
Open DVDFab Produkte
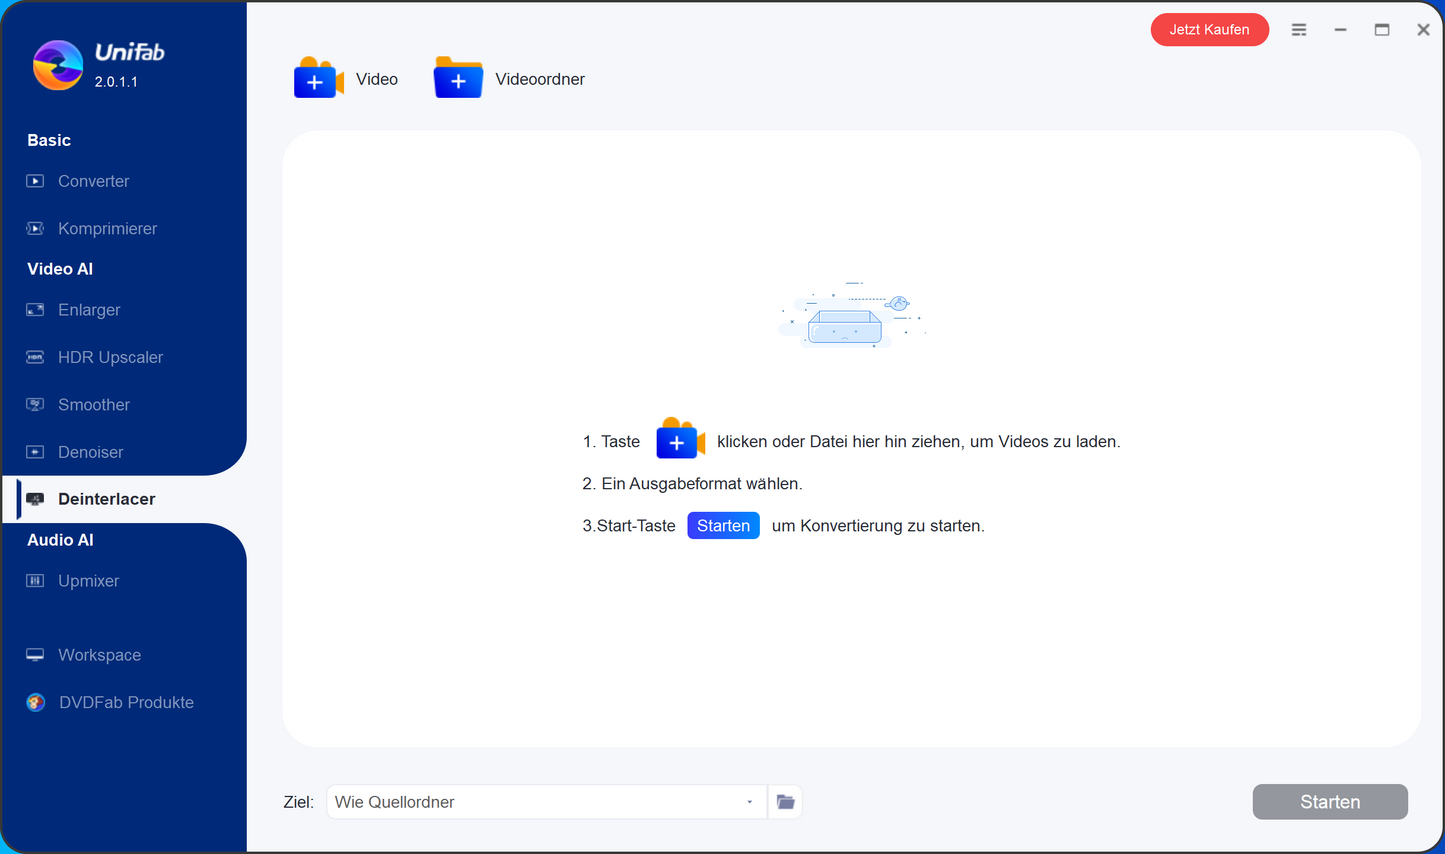tap(125, 702)
